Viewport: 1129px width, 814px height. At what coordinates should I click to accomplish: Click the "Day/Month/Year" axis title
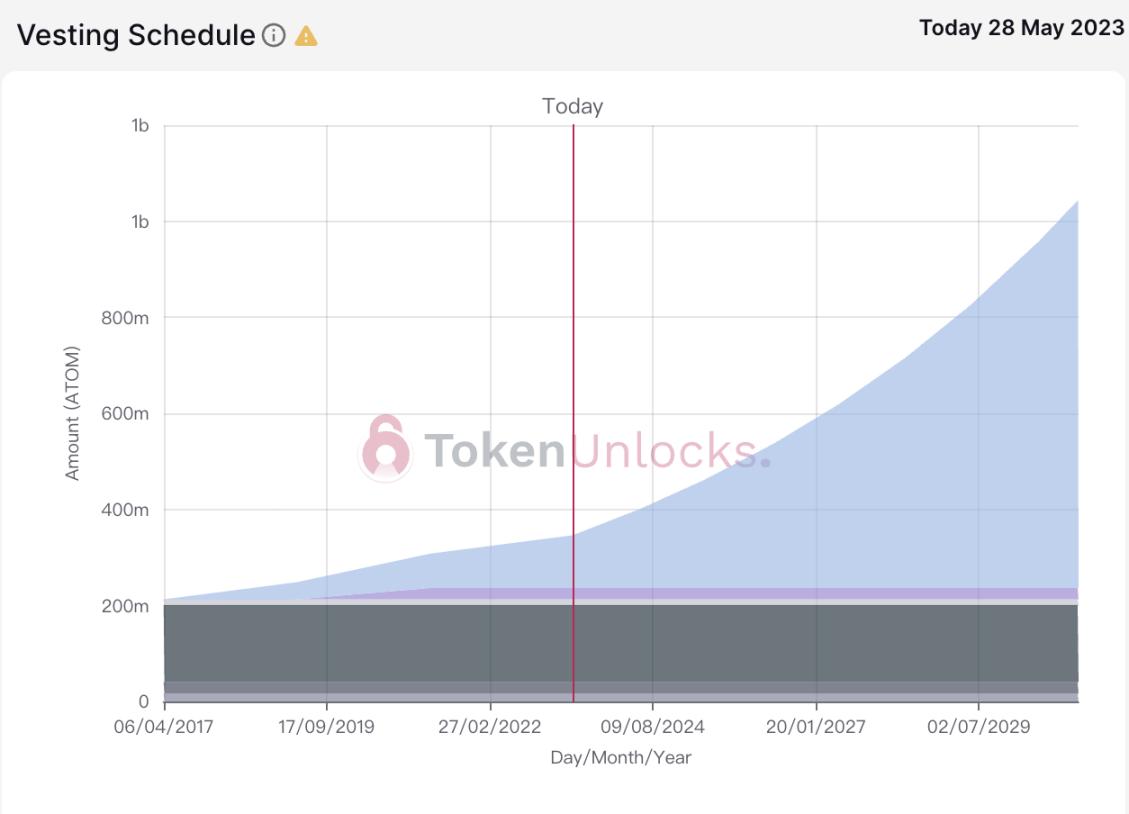pyautogui.click(x=620, y=757)
